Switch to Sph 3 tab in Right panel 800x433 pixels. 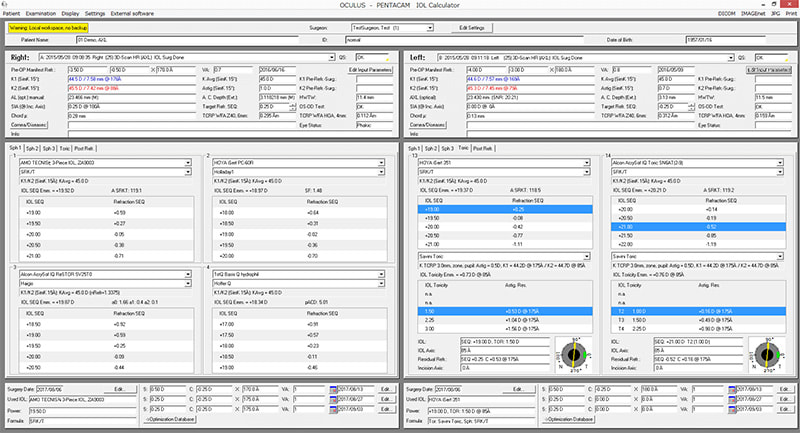pos(48,148)
